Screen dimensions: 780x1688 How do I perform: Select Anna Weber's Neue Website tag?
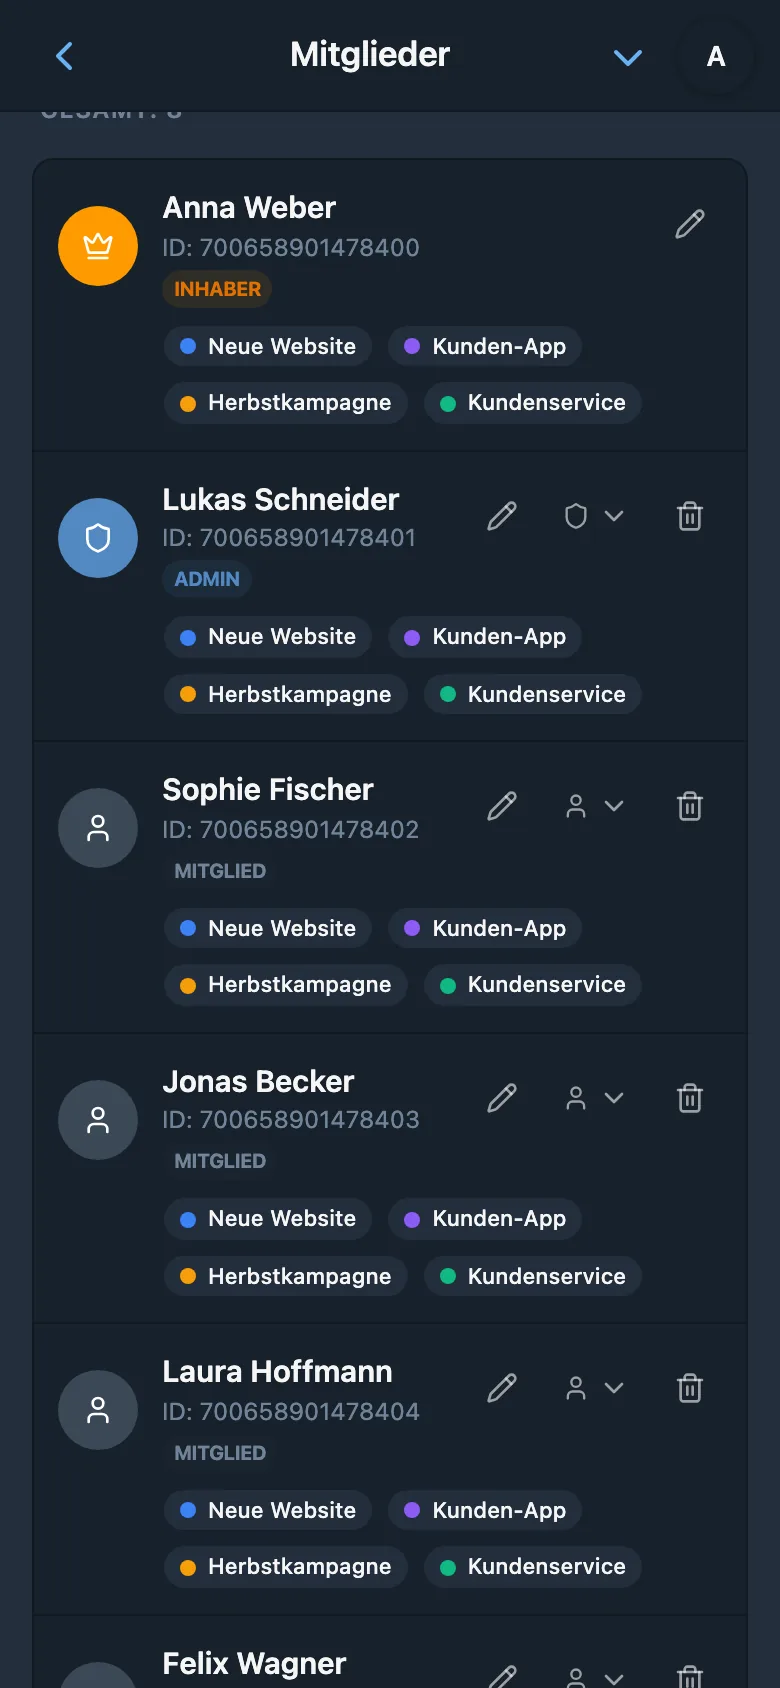pyautogui.click(x=268, y=346)
